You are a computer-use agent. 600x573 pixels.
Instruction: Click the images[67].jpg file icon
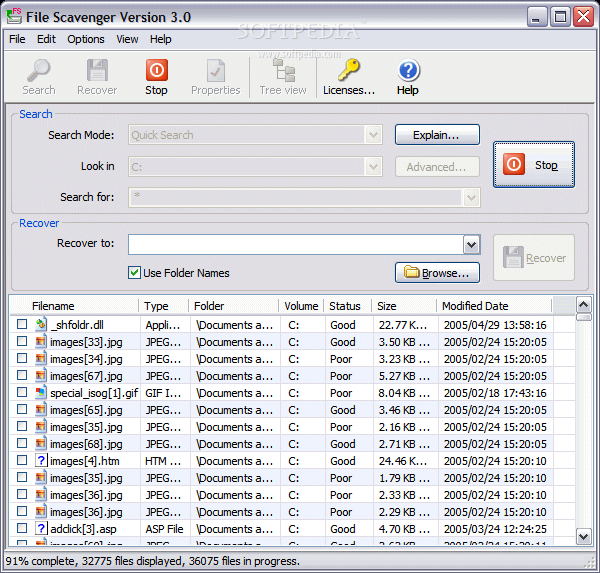[41, 375]
